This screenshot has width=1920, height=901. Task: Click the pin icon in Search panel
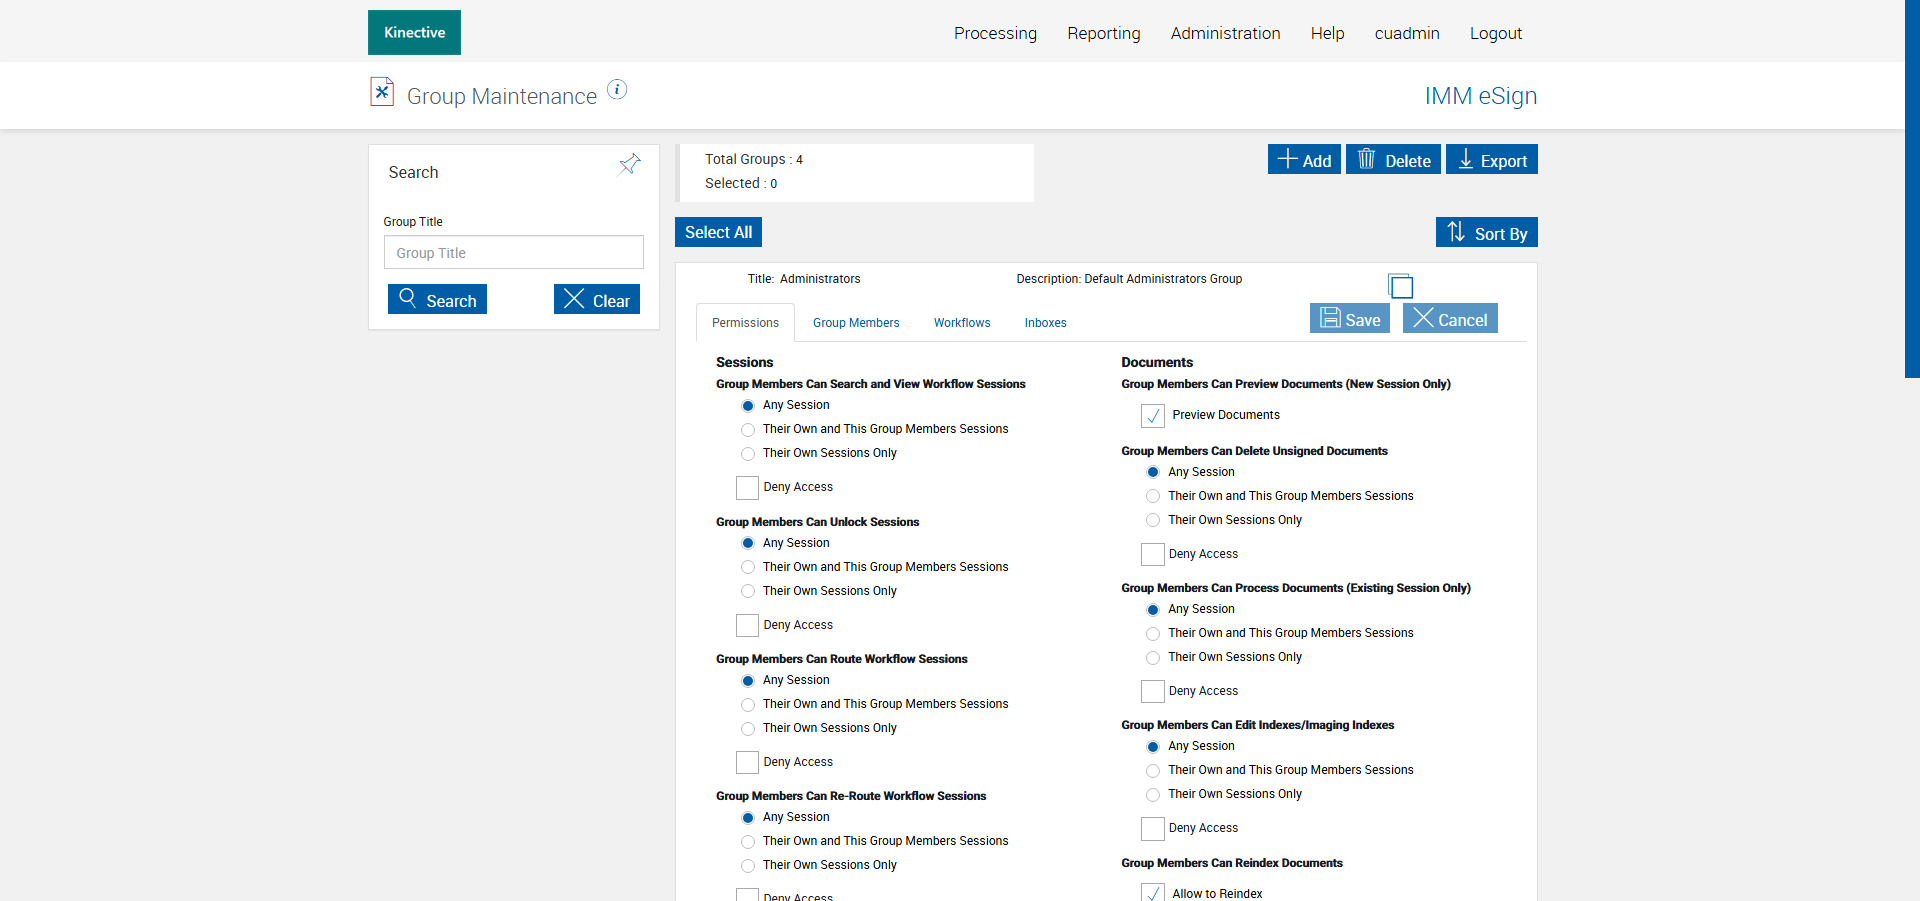[x=629, y=164]
